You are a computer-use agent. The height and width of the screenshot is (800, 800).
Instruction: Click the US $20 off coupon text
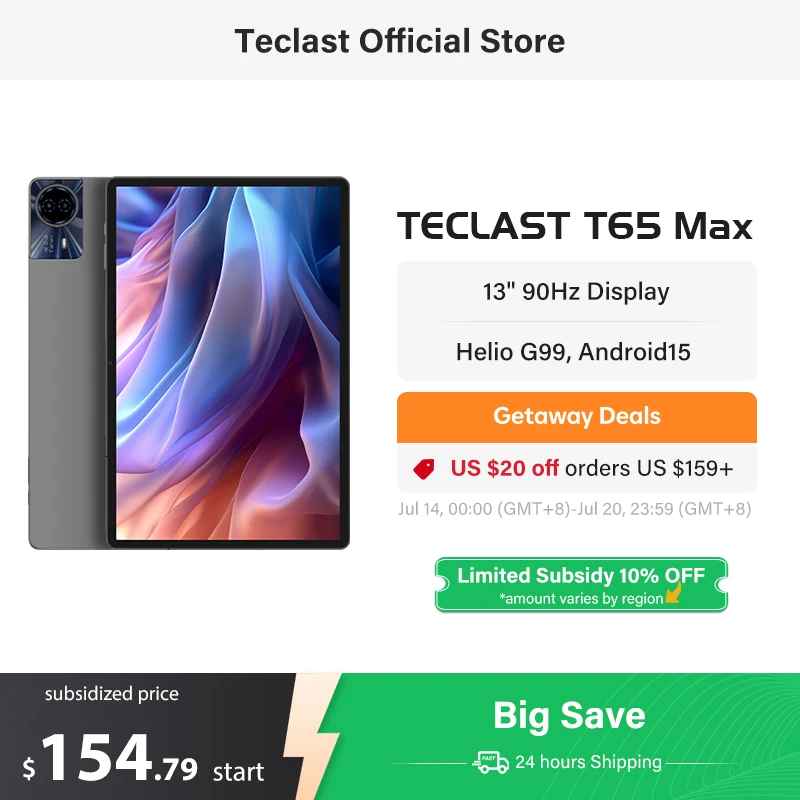tap(504, 468)
